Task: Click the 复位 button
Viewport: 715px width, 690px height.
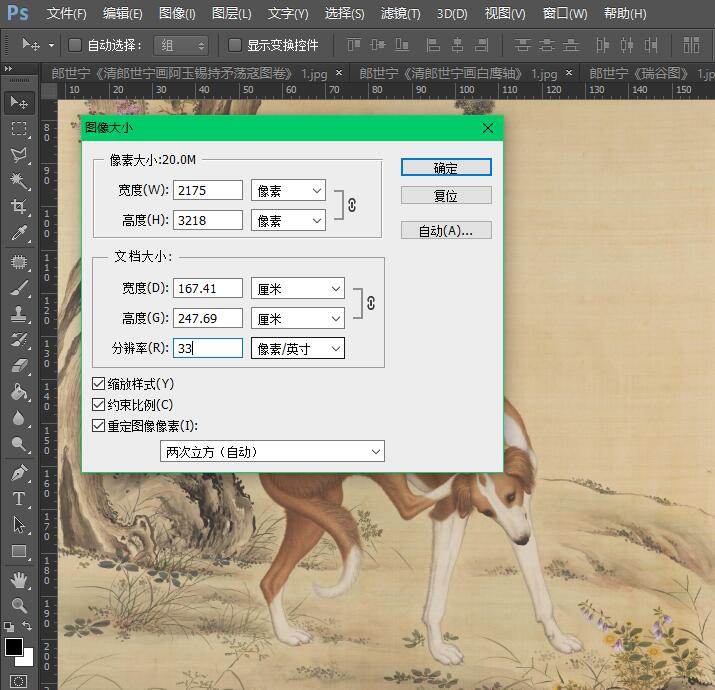Action: pos(446,196)
